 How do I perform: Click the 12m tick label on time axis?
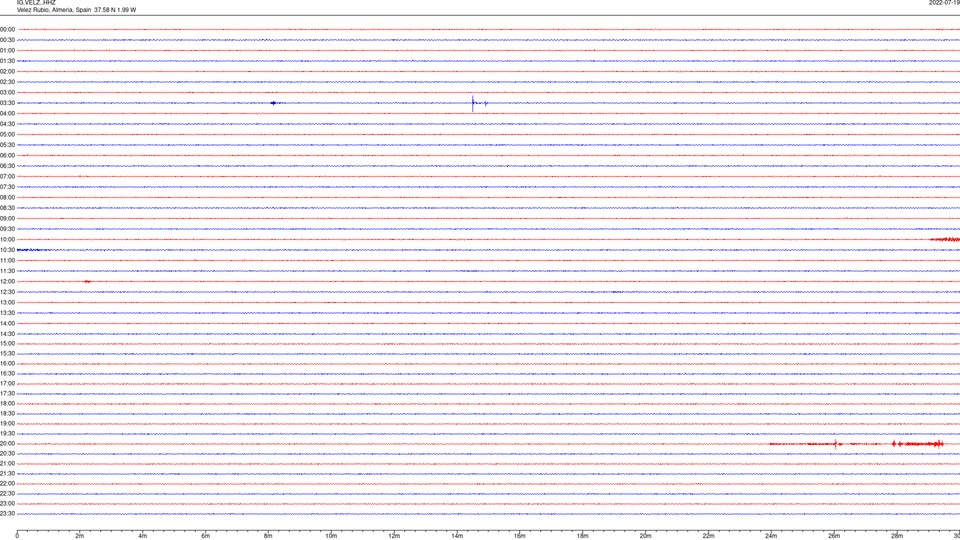click(394, 536)
